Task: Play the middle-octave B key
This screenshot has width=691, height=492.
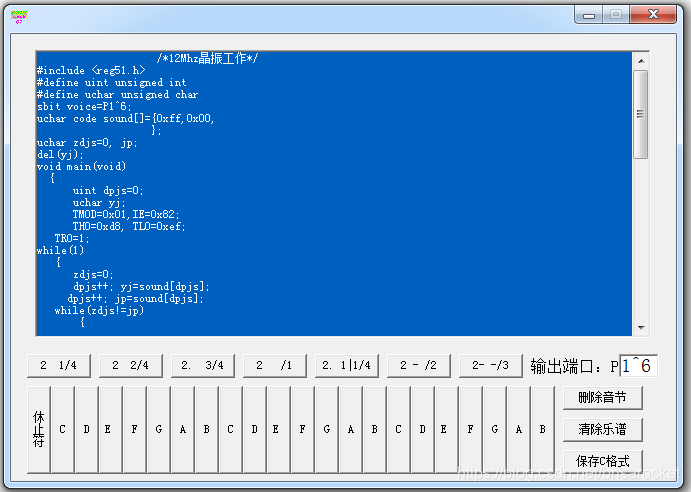Action: pos(375,429)
